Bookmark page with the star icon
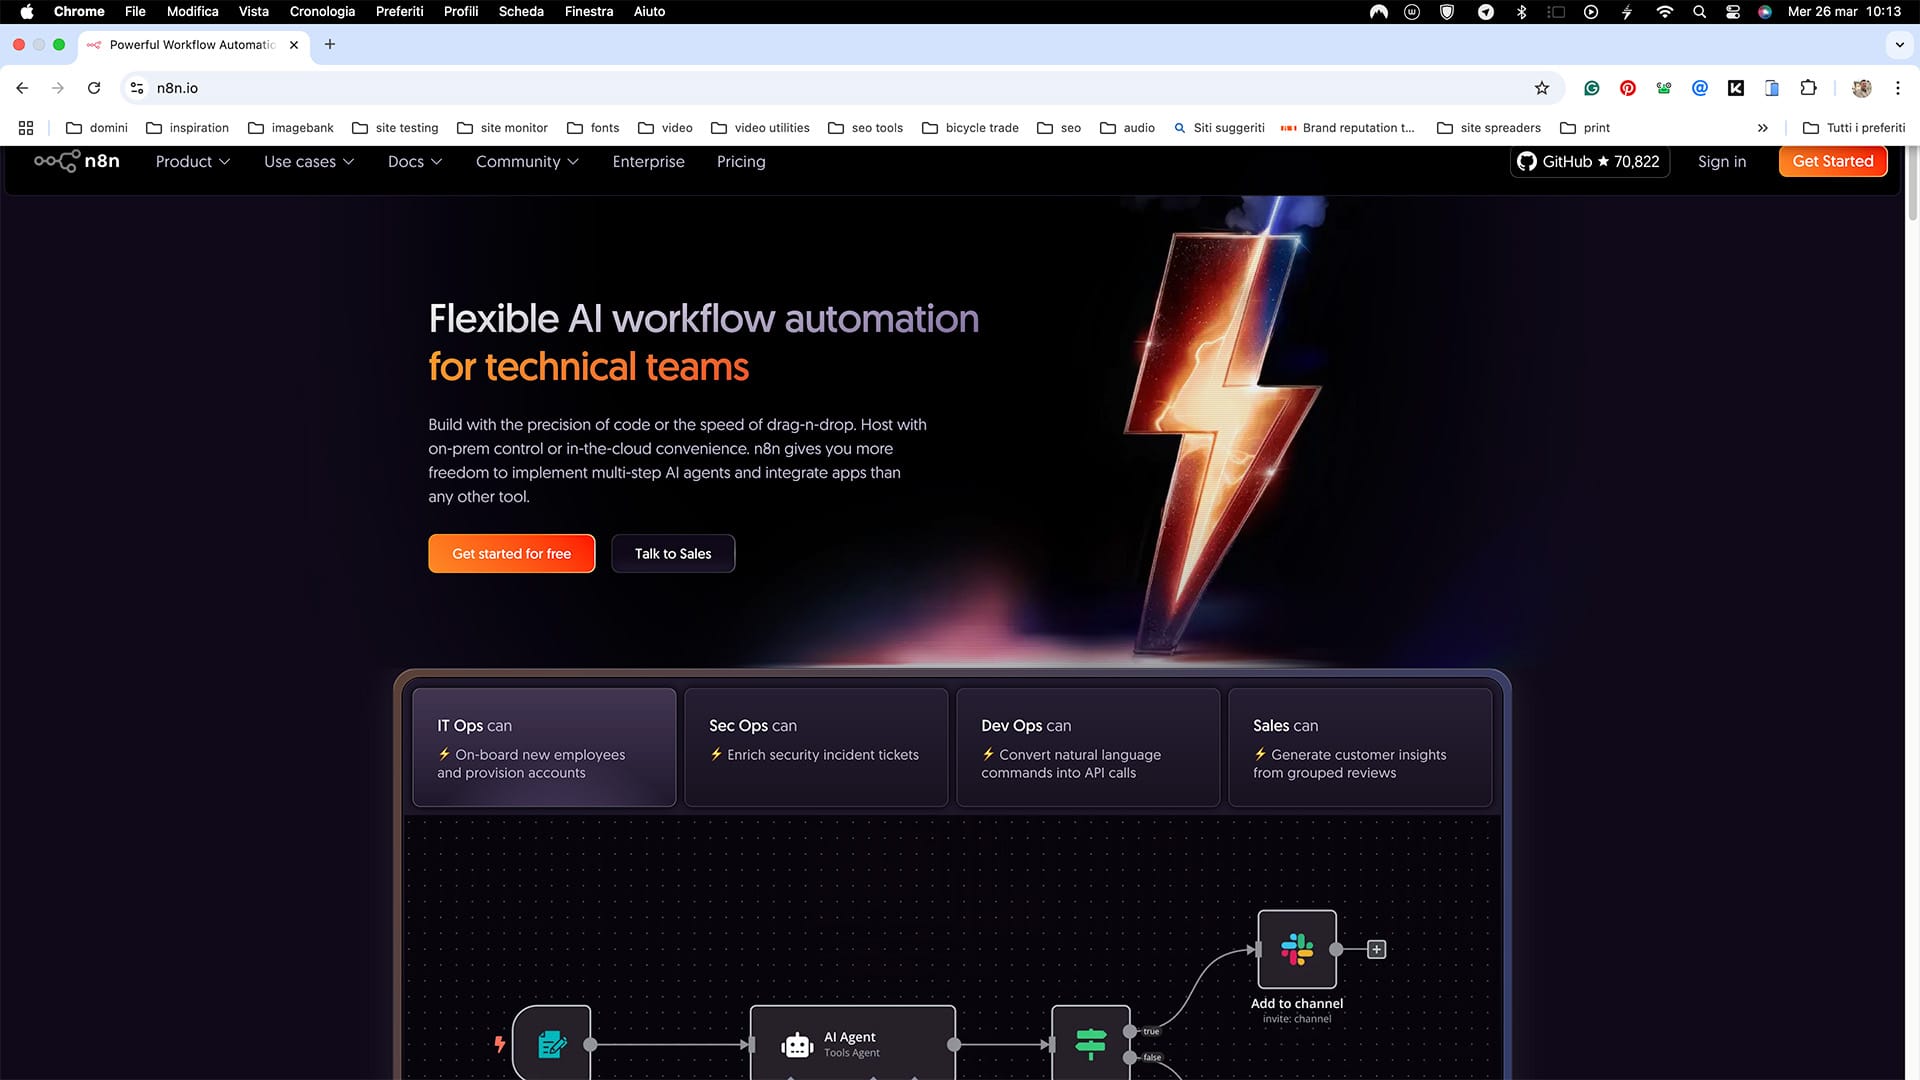Viewport: 1920px width, 1080px height. pos(1542,88)
